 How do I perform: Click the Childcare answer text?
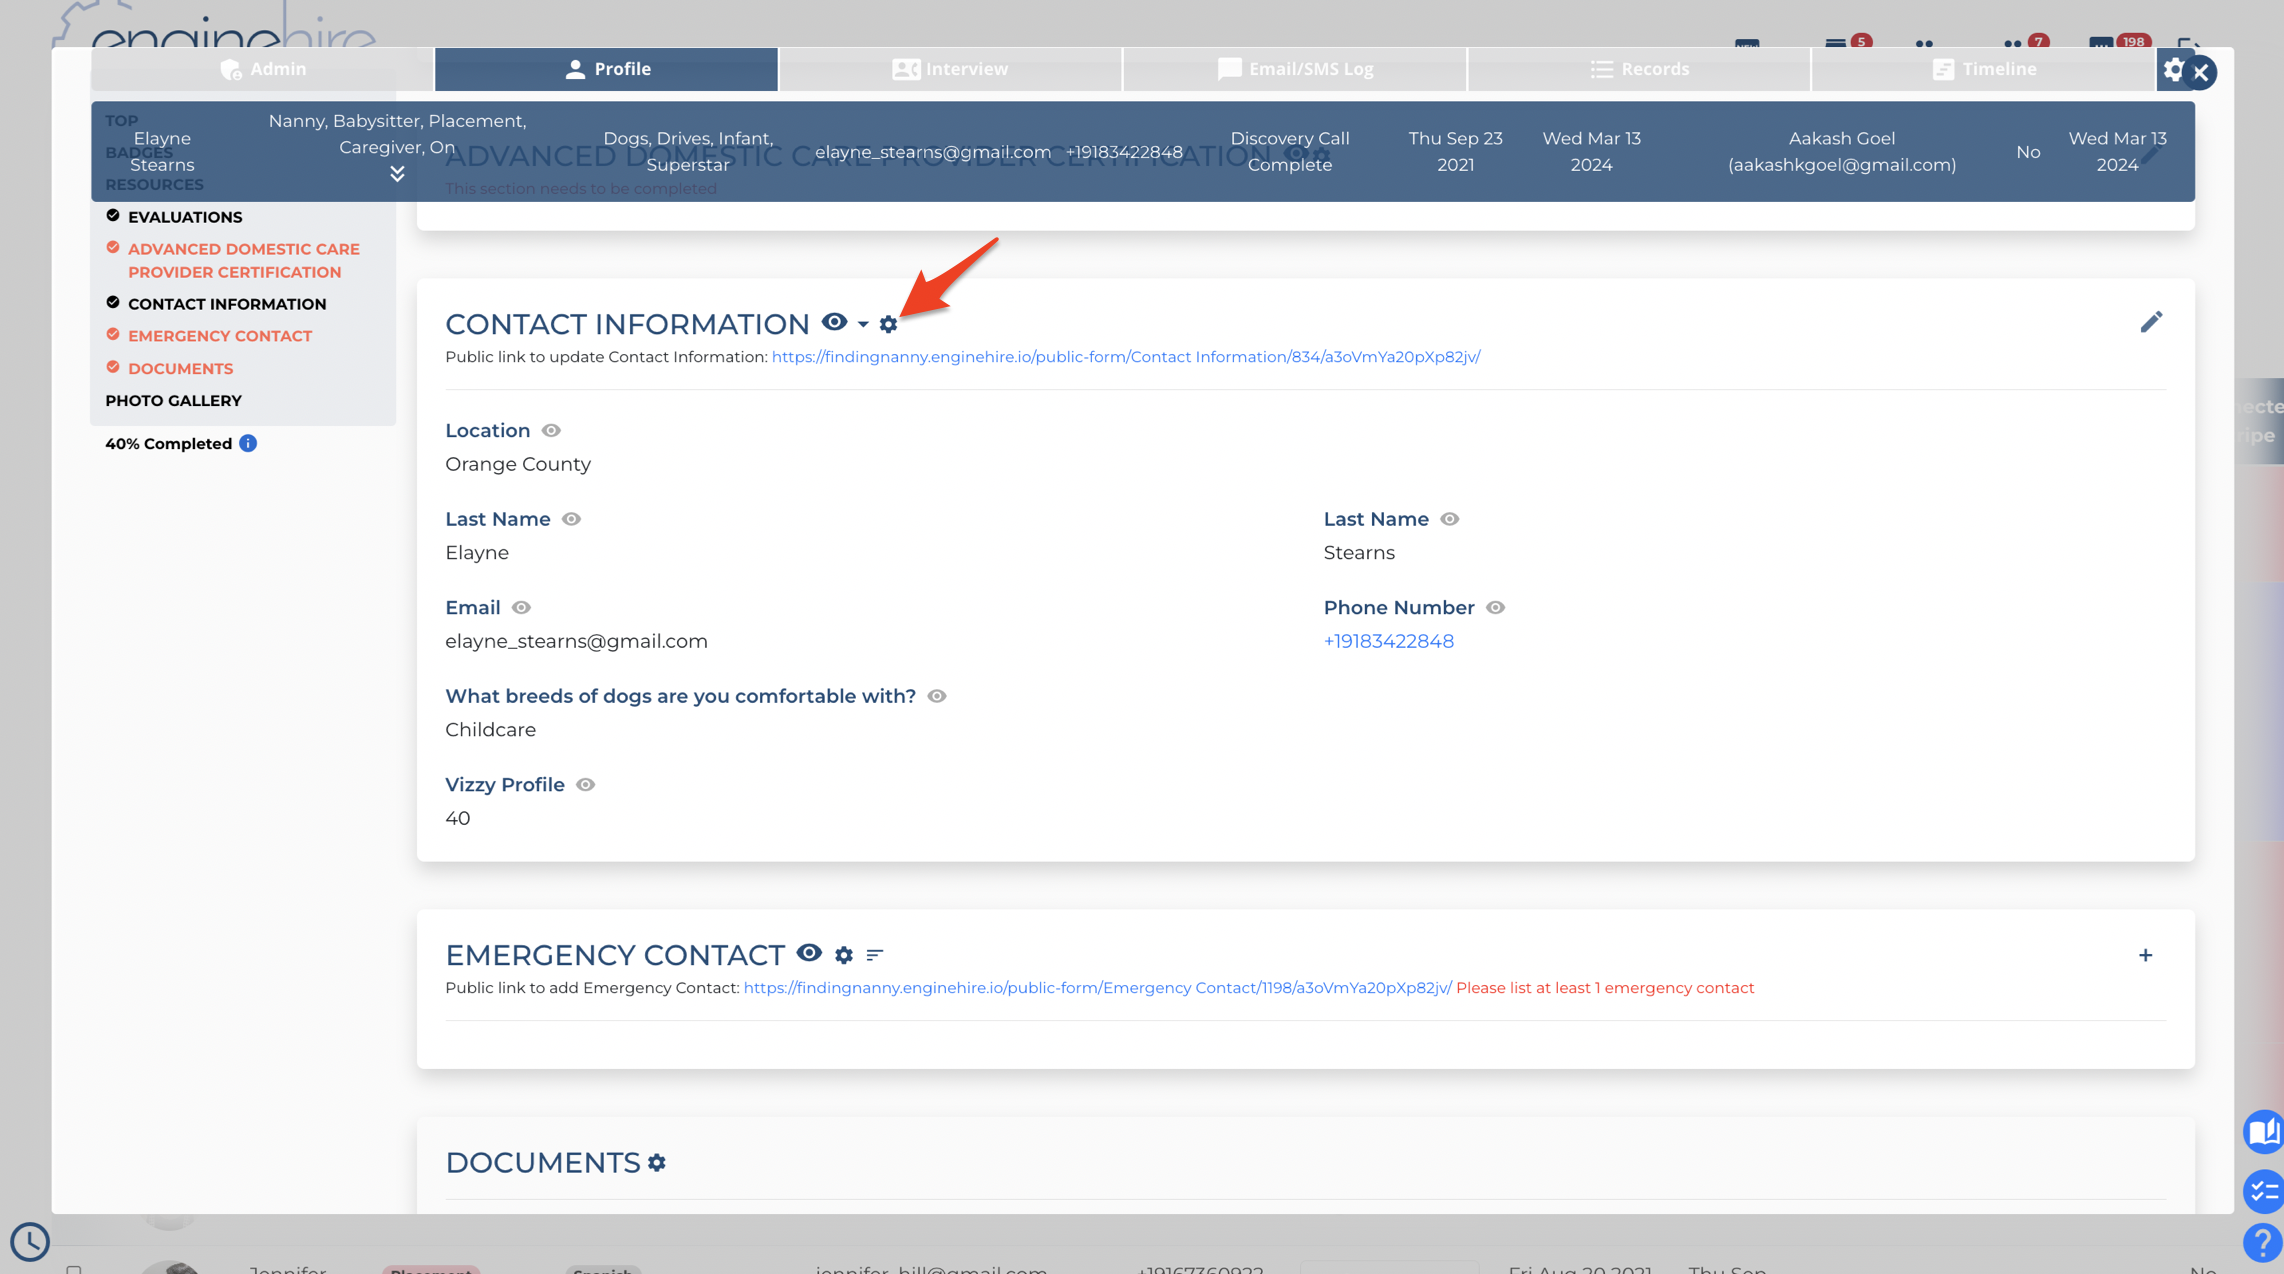pos(490,730)
